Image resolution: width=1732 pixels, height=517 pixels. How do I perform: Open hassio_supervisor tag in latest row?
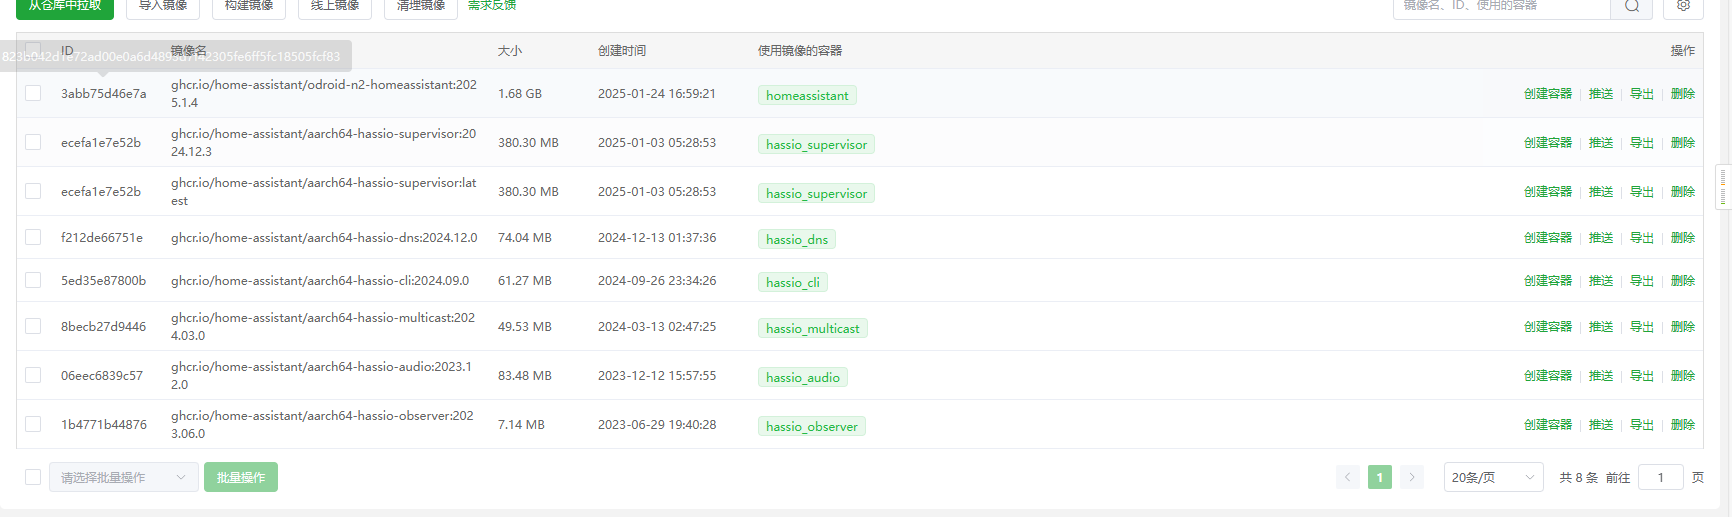pyautogui.click(x=816, y=193)
